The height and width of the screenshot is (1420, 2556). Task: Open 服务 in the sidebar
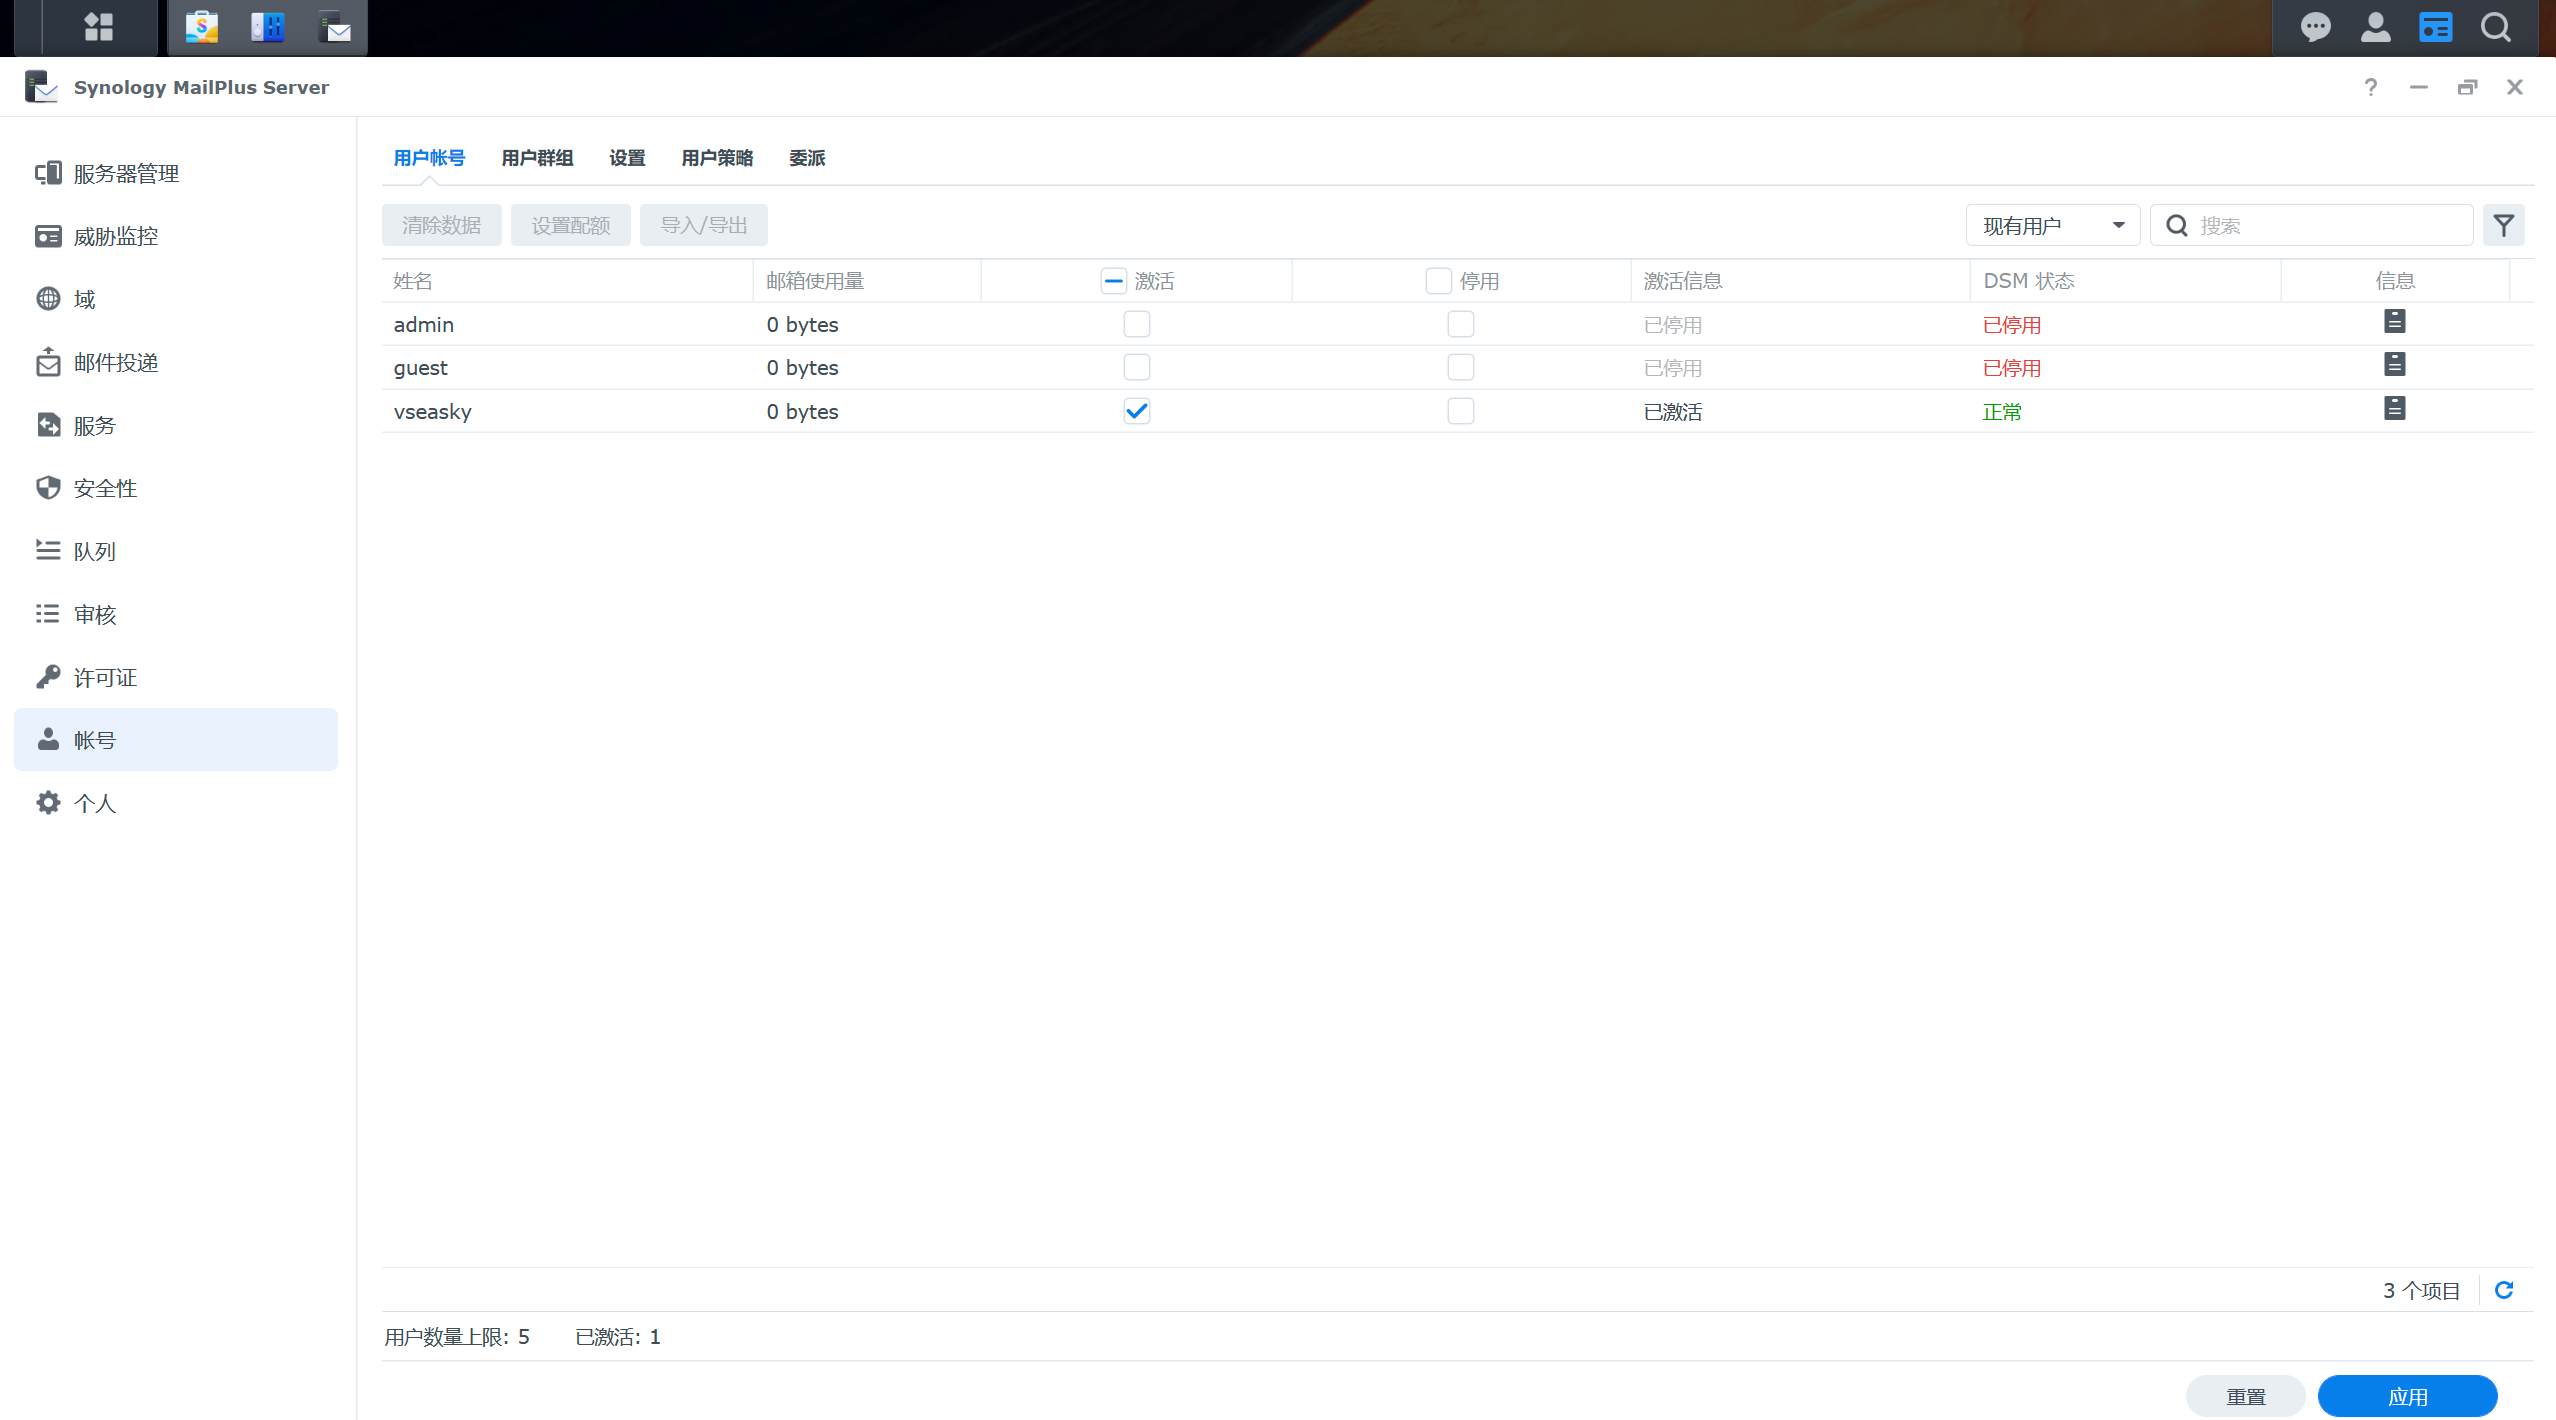tap(176, 425)
